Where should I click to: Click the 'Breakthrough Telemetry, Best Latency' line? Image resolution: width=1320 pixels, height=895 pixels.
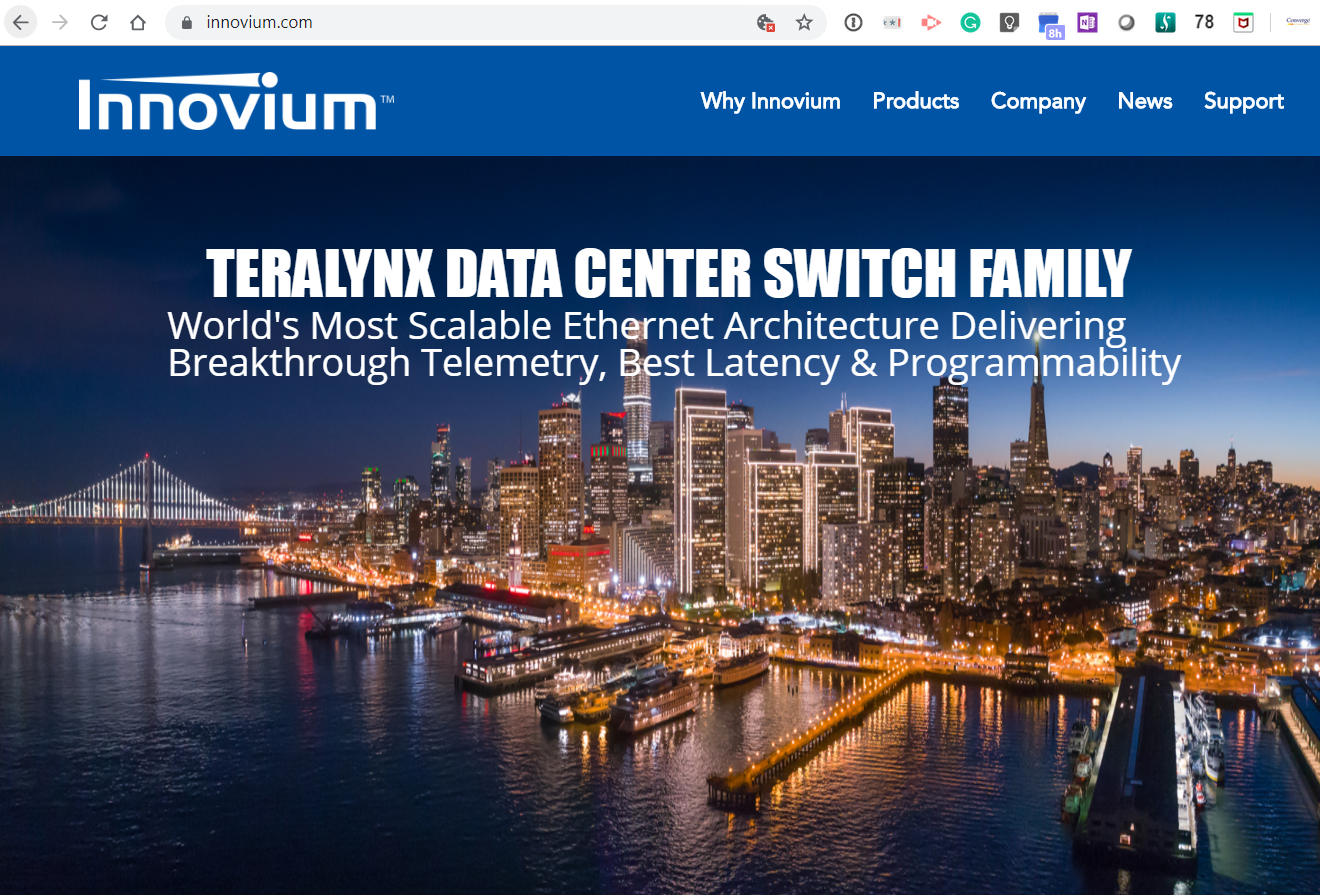coord(674,362)
